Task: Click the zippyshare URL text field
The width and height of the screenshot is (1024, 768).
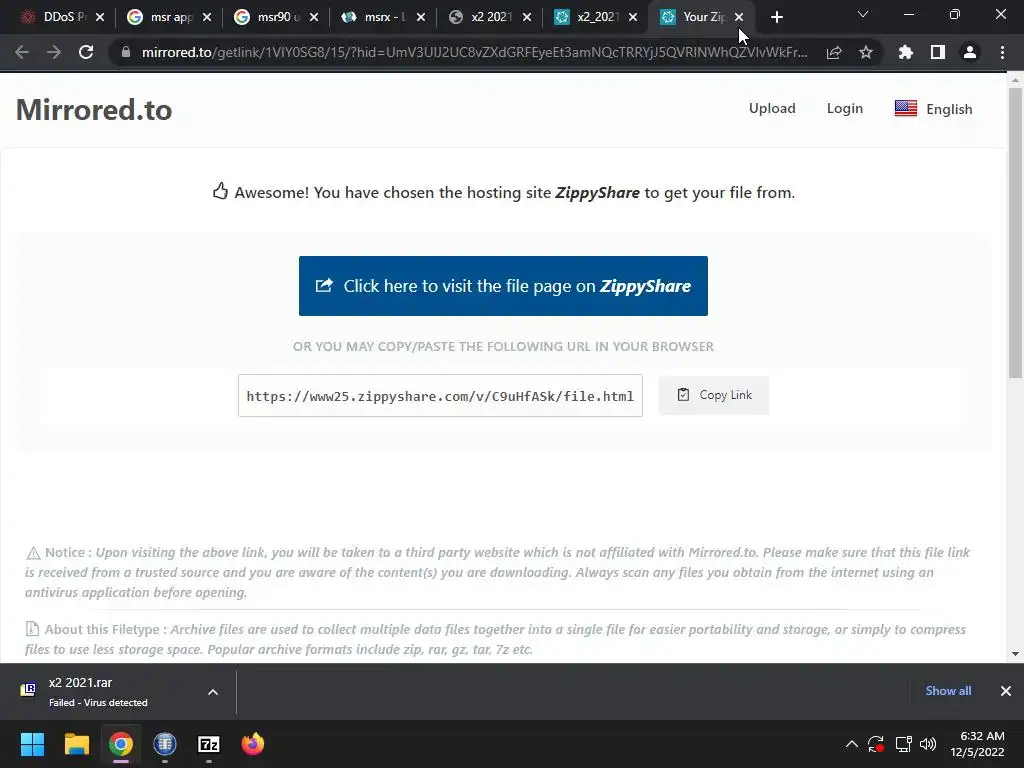Action: (440, 396)
